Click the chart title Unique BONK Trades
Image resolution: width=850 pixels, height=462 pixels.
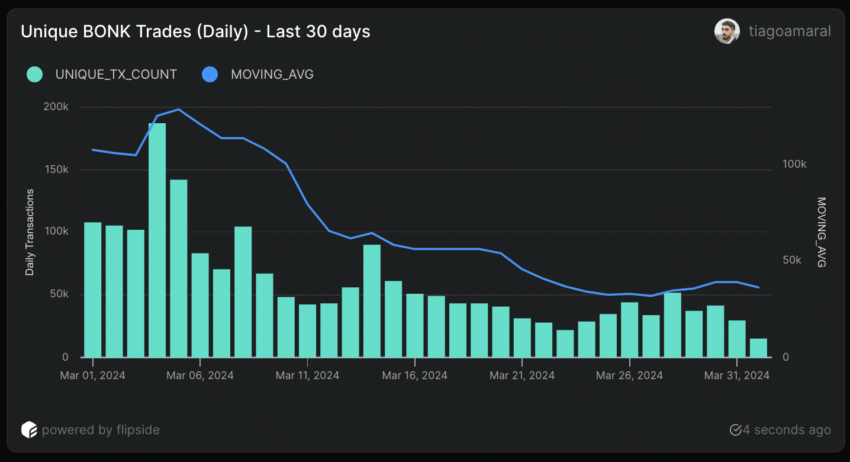coord(195,32)
